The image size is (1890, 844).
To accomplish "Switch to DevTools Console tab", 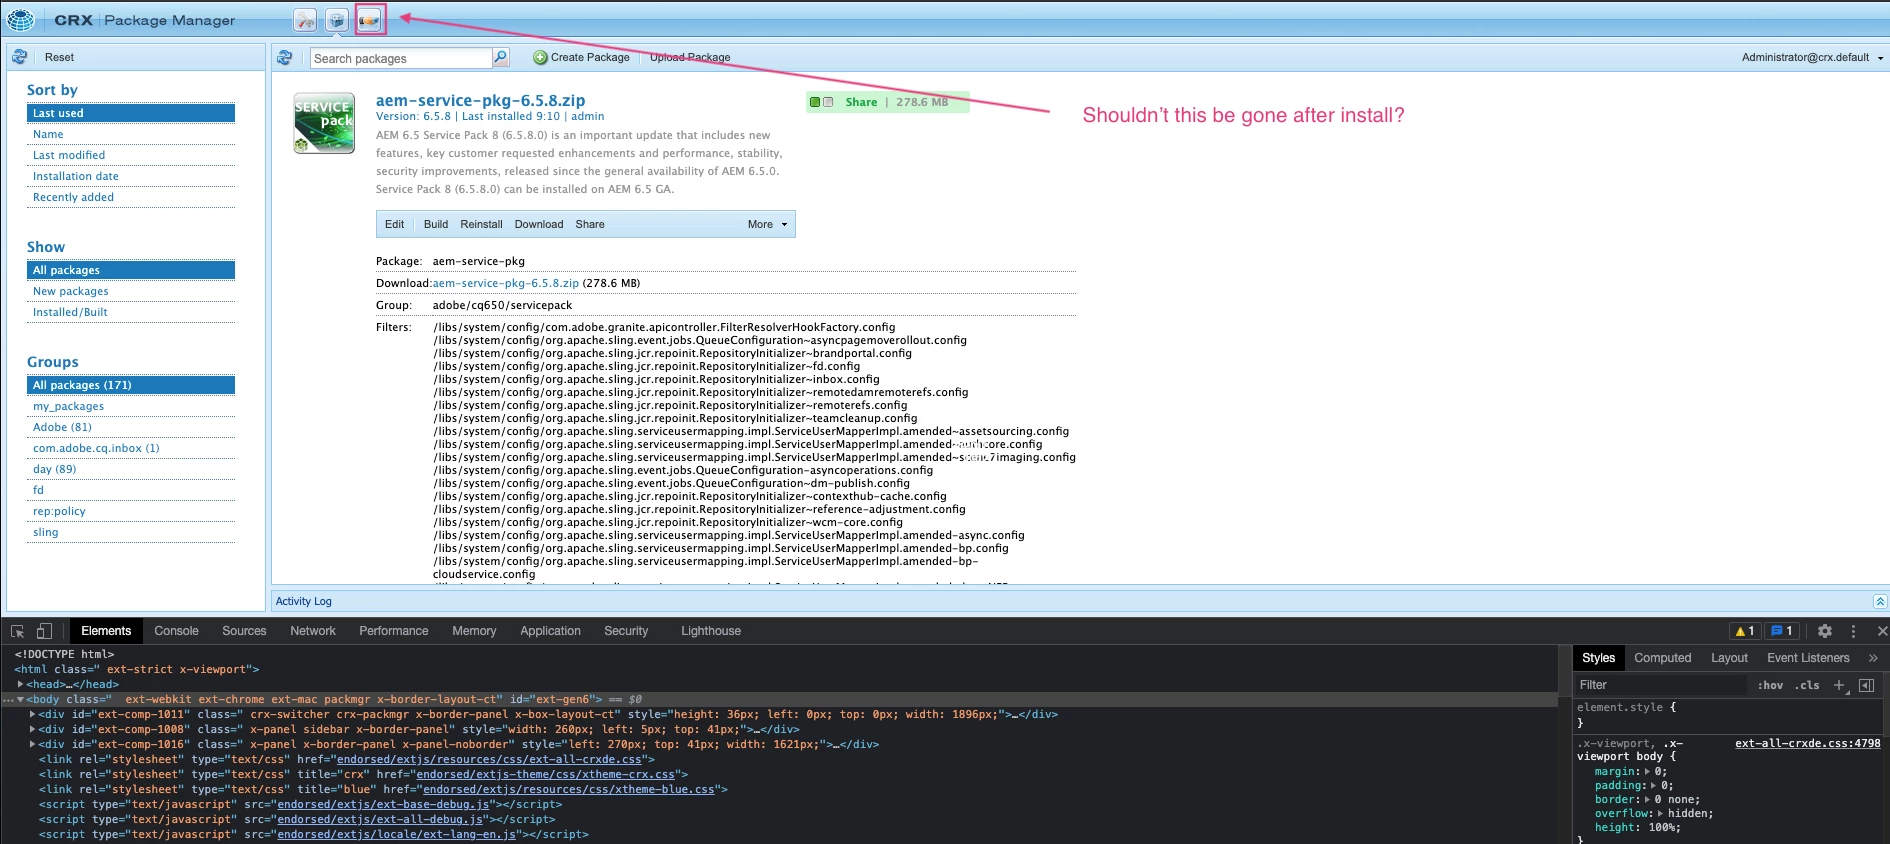I will [177, 631].
